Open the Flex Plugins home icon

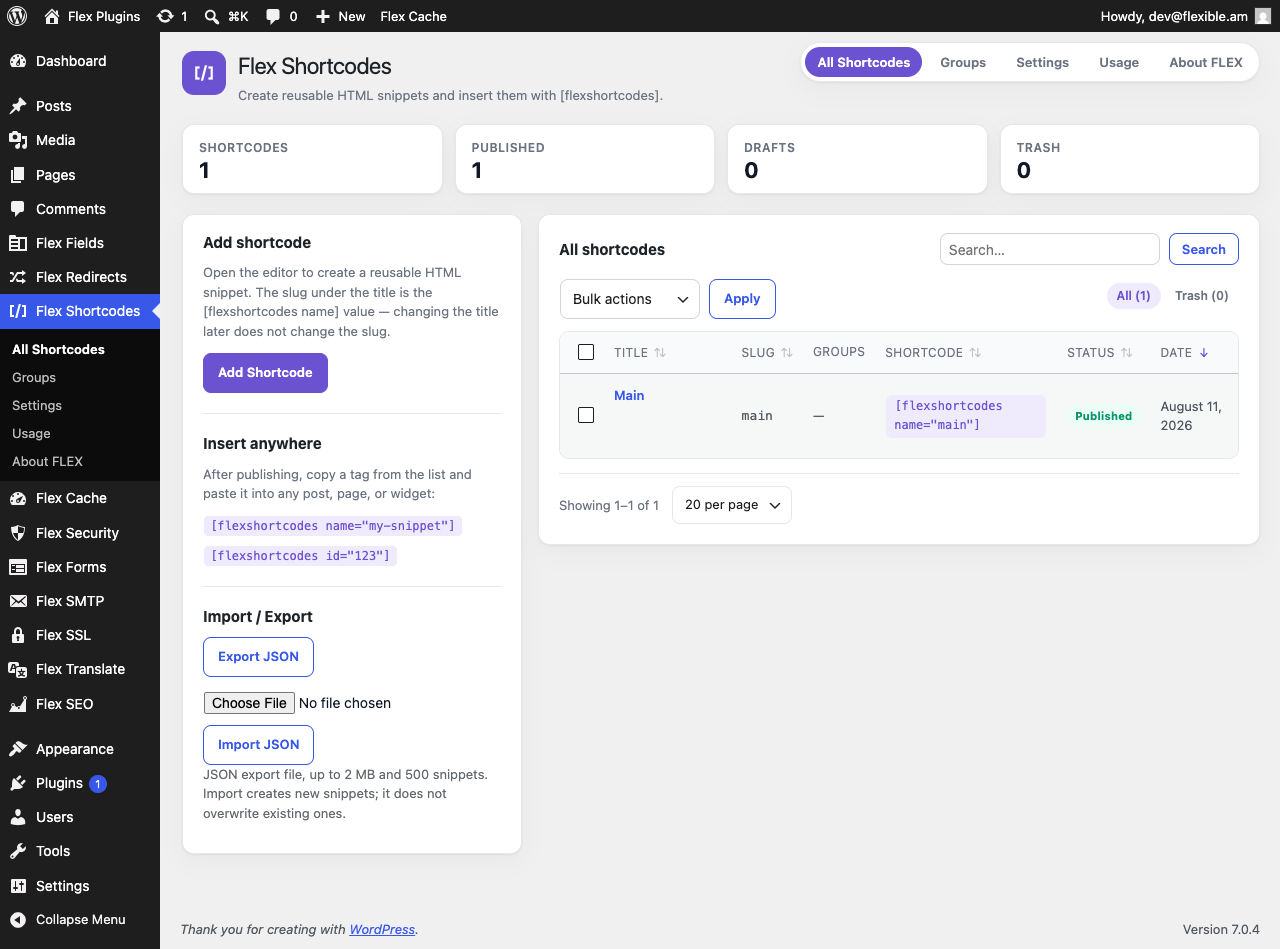click(52, 16)
